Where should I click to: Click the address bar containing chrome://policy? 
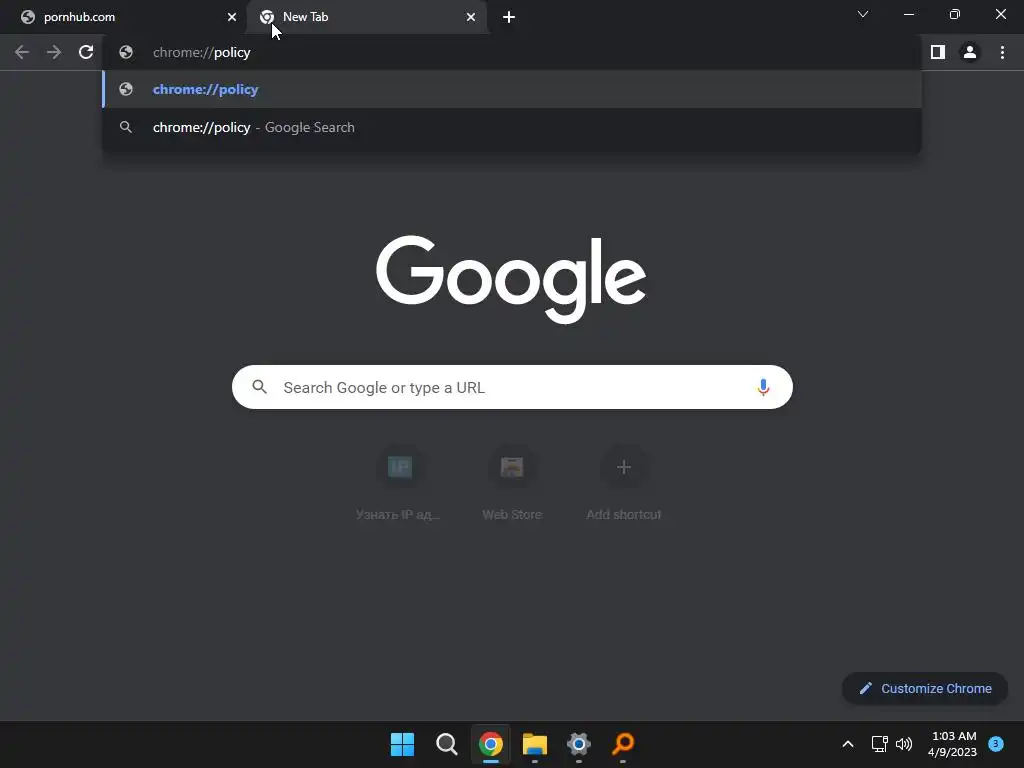(512, 52)
